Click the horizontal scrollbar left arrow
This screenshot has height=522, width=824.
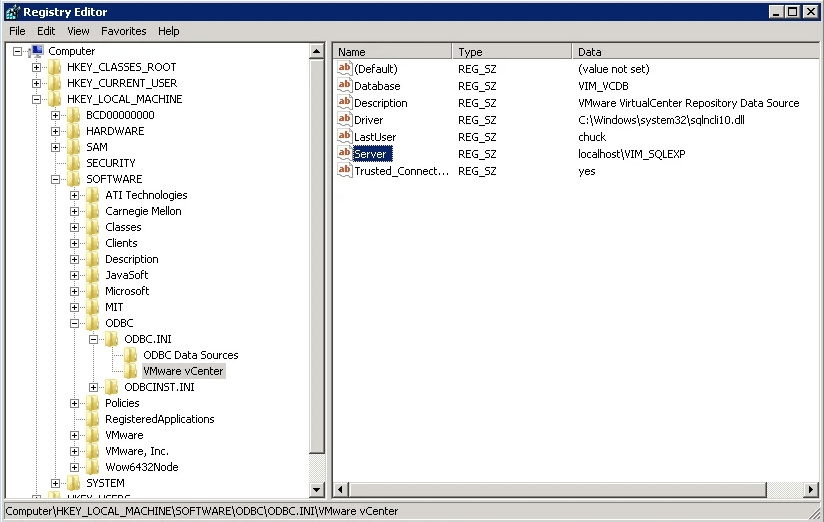pyautogui.click(x=340, y=489)
